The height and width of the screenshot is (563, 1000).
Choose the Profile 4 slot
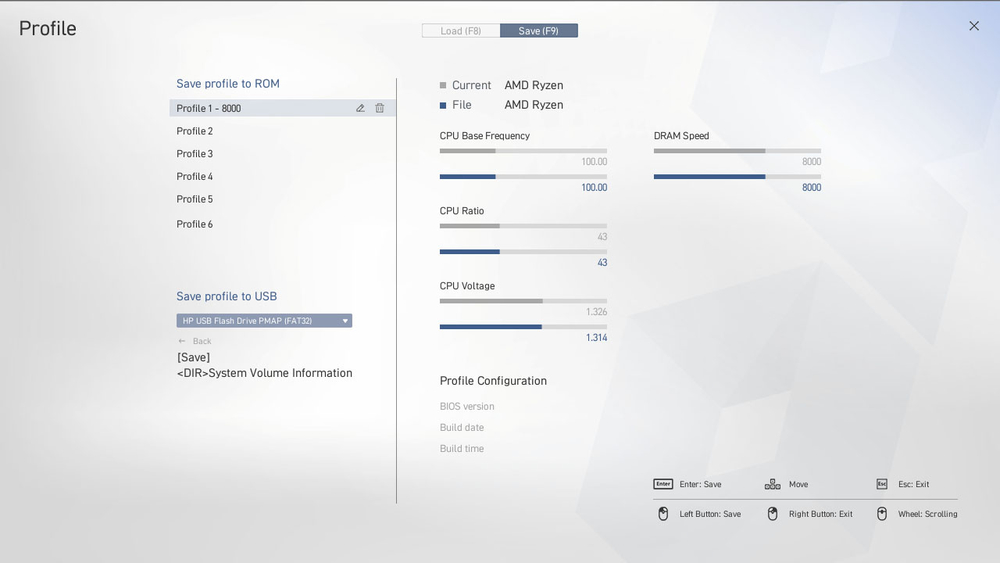click(x=195, y=177)
